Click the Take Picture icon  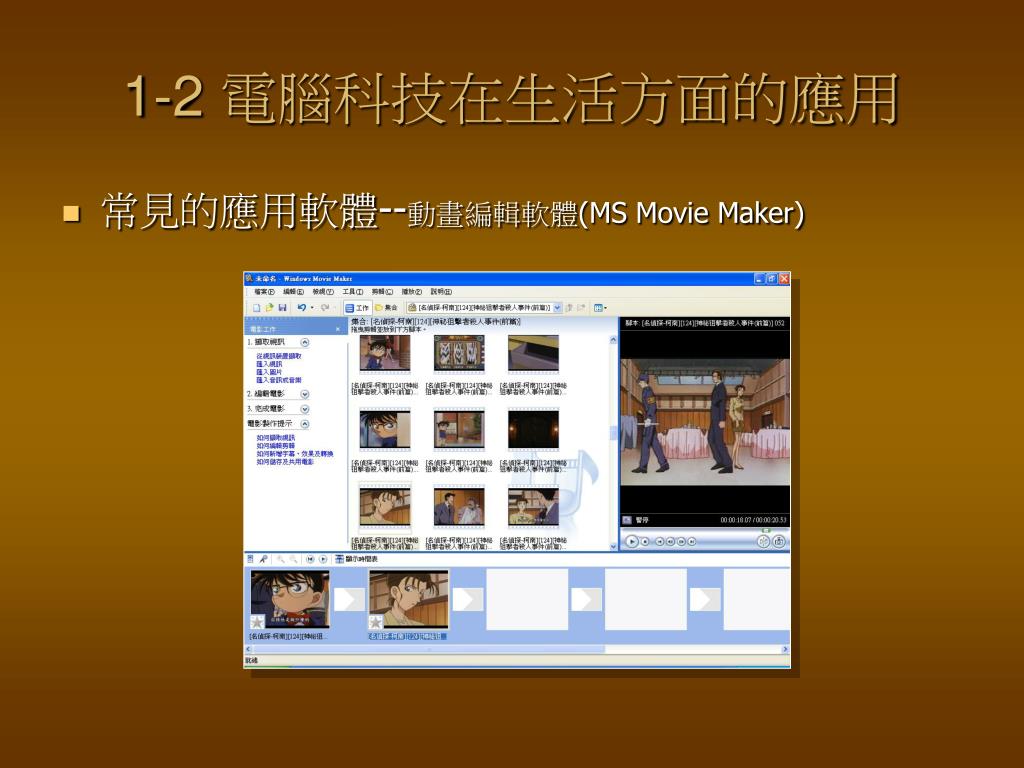coord(779,541)
